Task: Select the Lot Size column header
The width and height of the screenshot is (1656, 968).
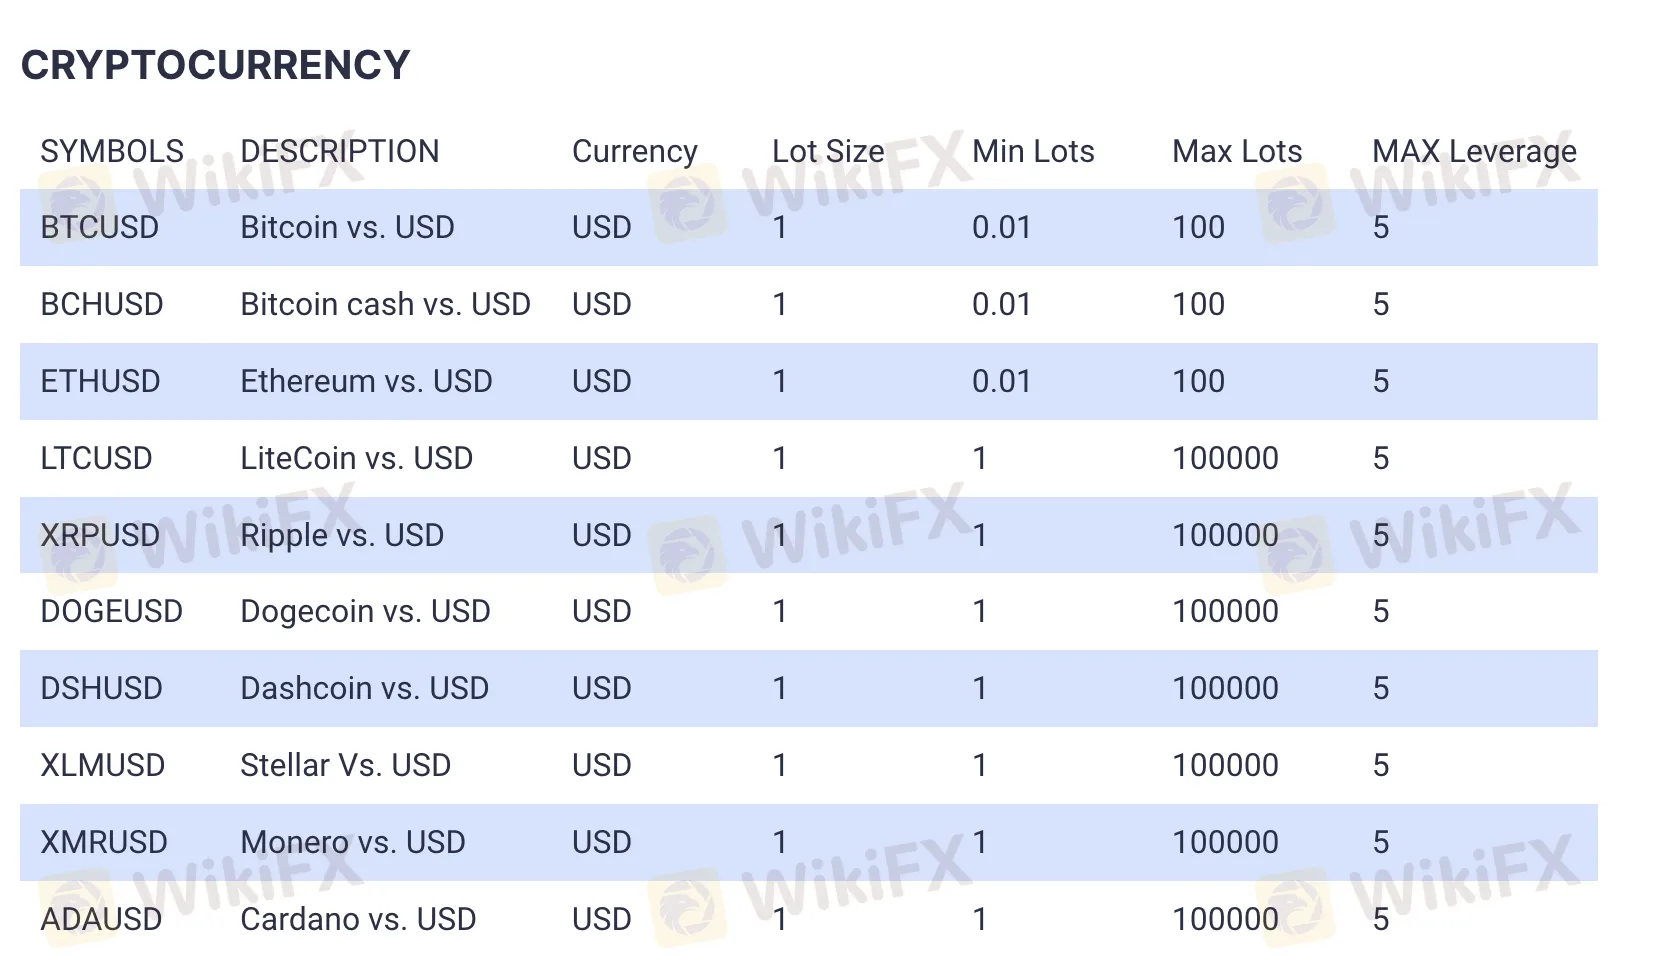Action: pyautogui.click(x=827, y=151)
